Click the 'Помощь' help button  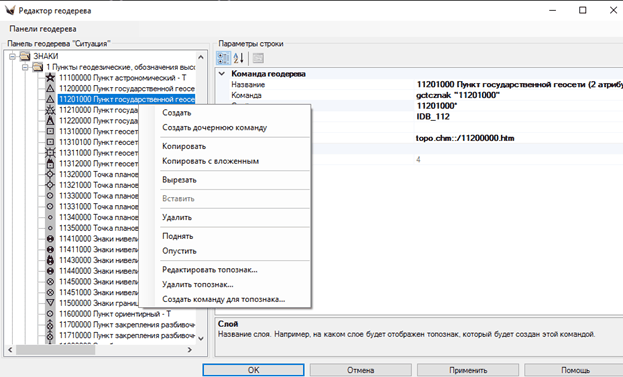pyautogui.click(x=575, y=370)
